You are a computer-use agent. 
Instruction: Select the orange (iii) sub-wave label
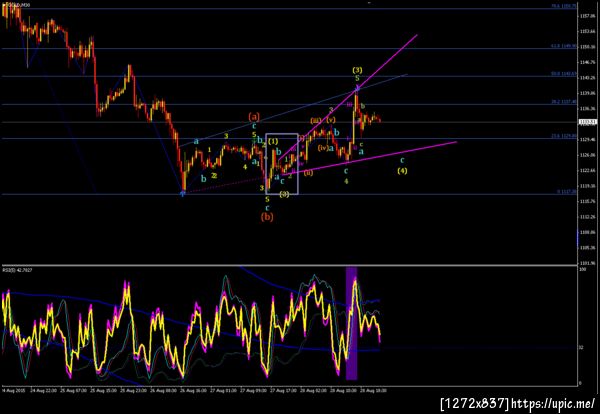pos(315,121)
